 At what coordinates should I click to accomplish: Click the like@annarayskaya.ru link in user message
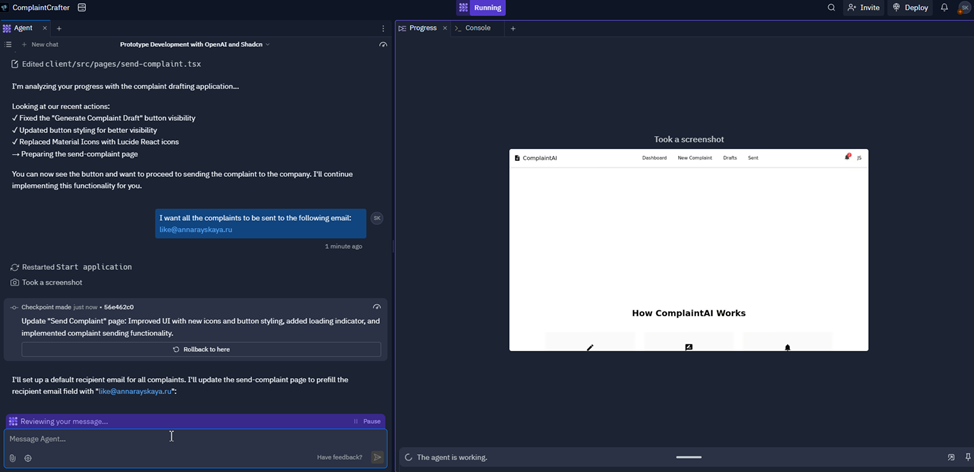pos(196,229)
